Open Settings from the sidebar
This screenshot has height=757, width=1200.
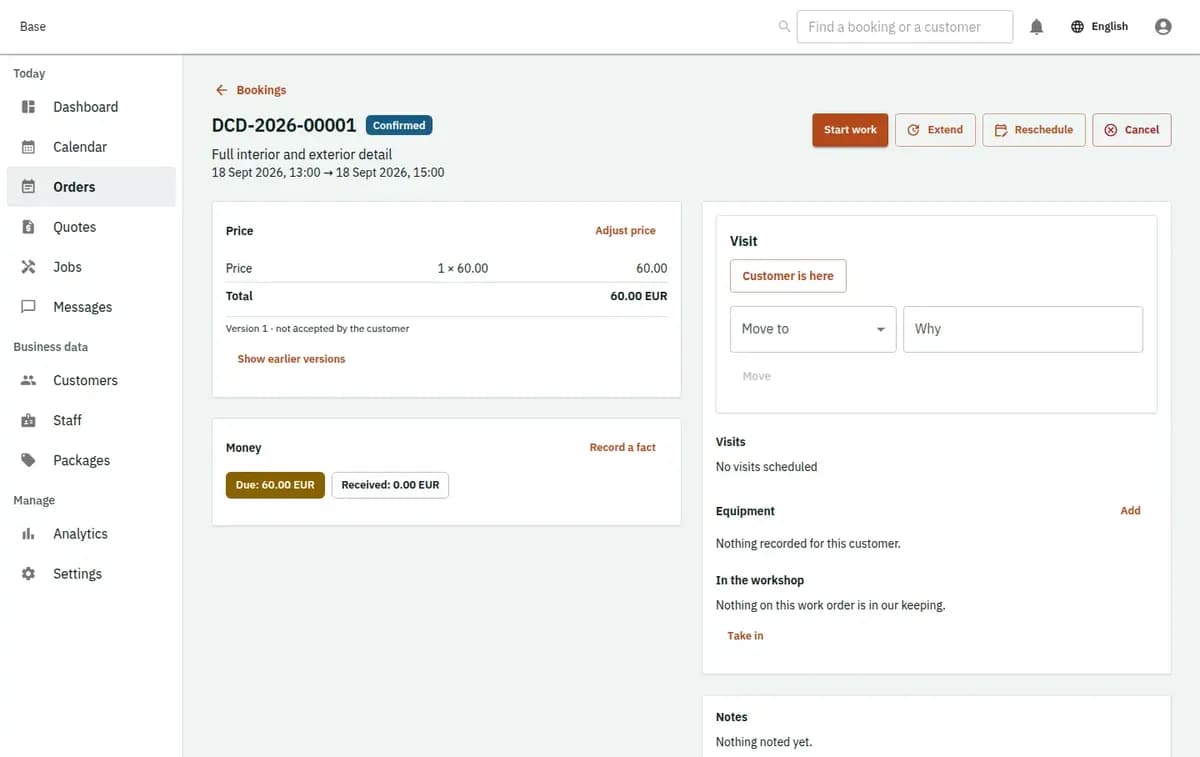click(x=91, y=574)
